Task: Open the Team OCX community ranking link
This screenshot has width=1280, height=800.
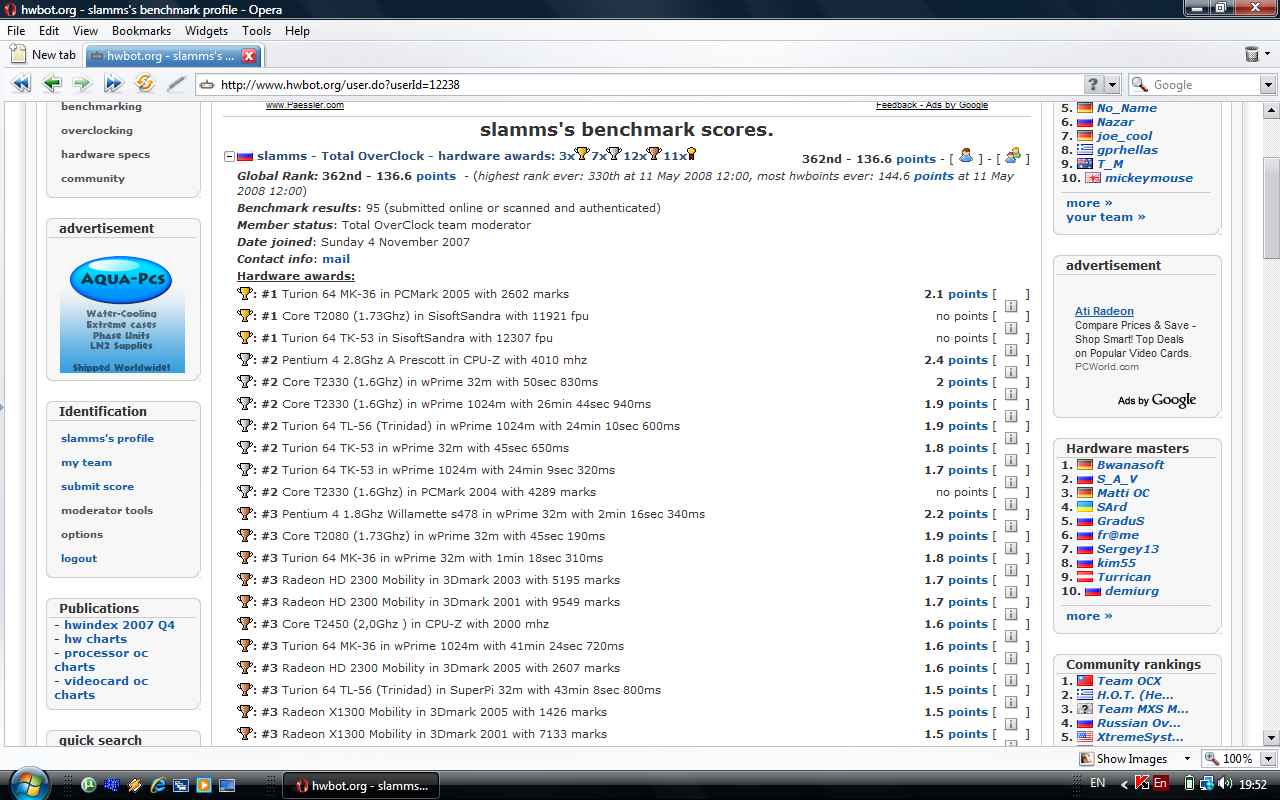Action: pyautogui.click(x=1129, y=681)
